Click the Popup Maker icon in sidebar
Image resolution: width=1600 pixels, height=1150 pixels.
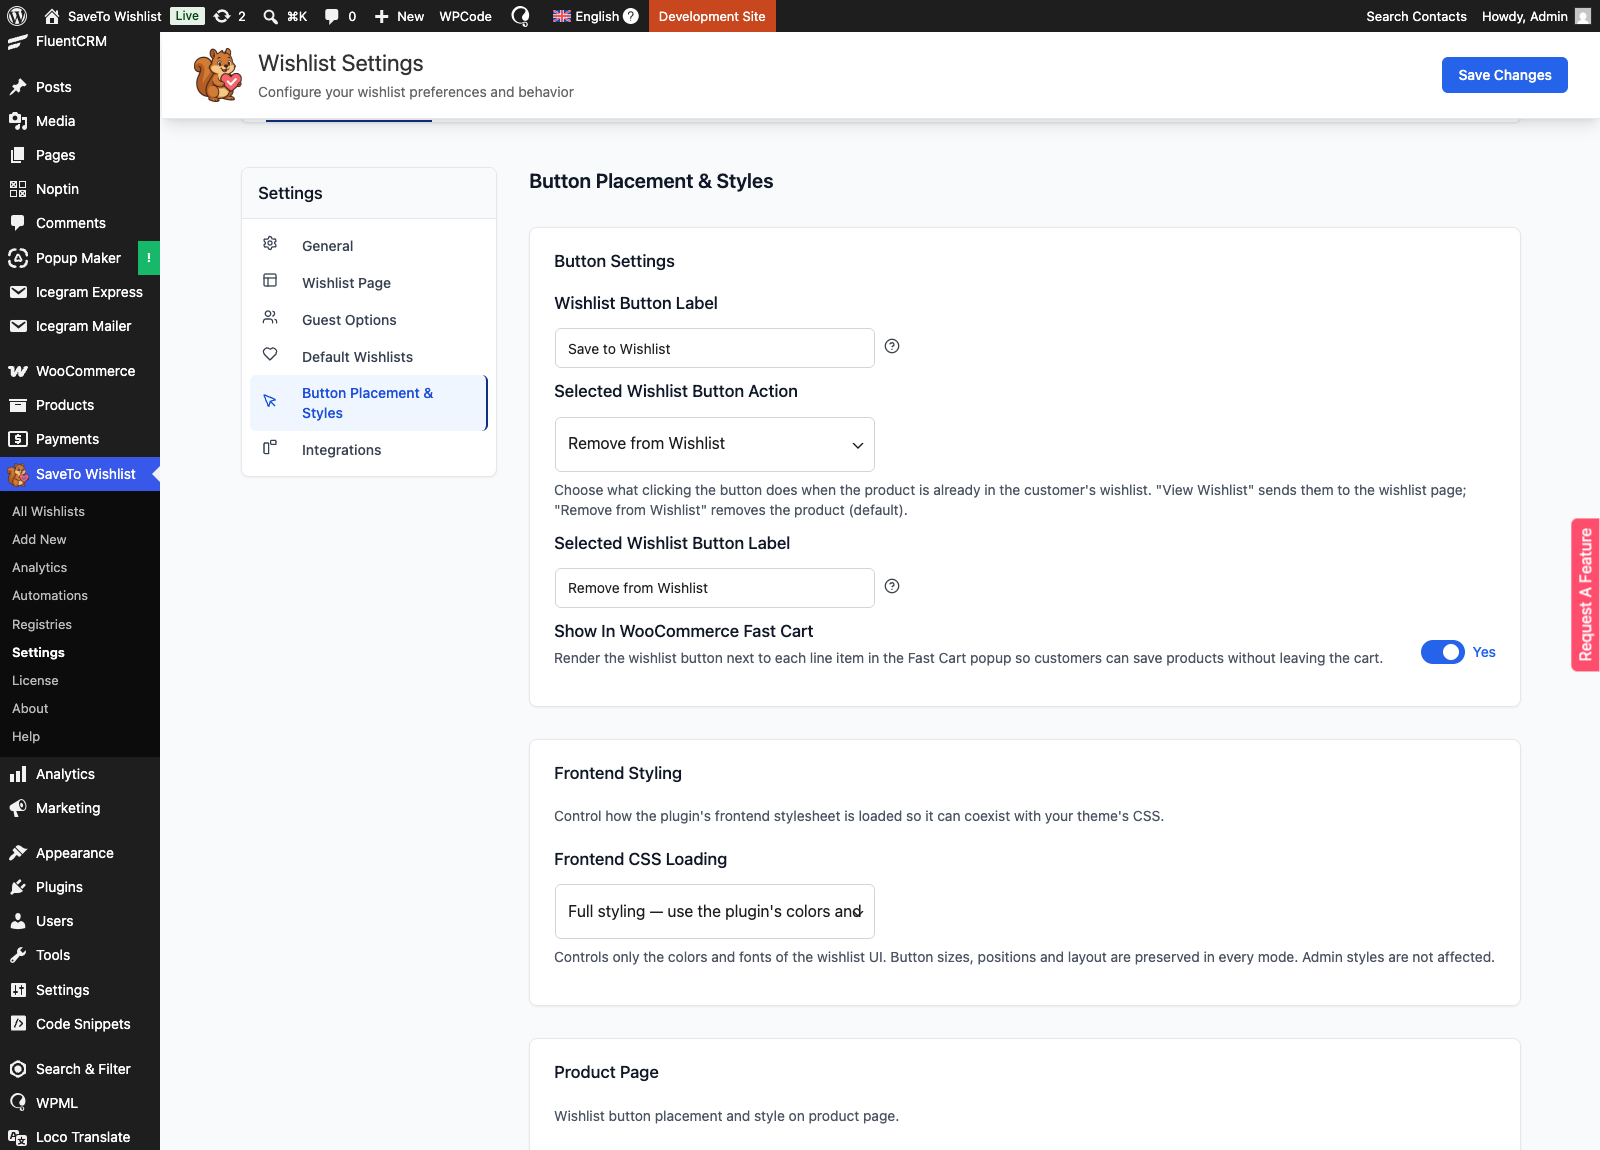tap(18, 258)
